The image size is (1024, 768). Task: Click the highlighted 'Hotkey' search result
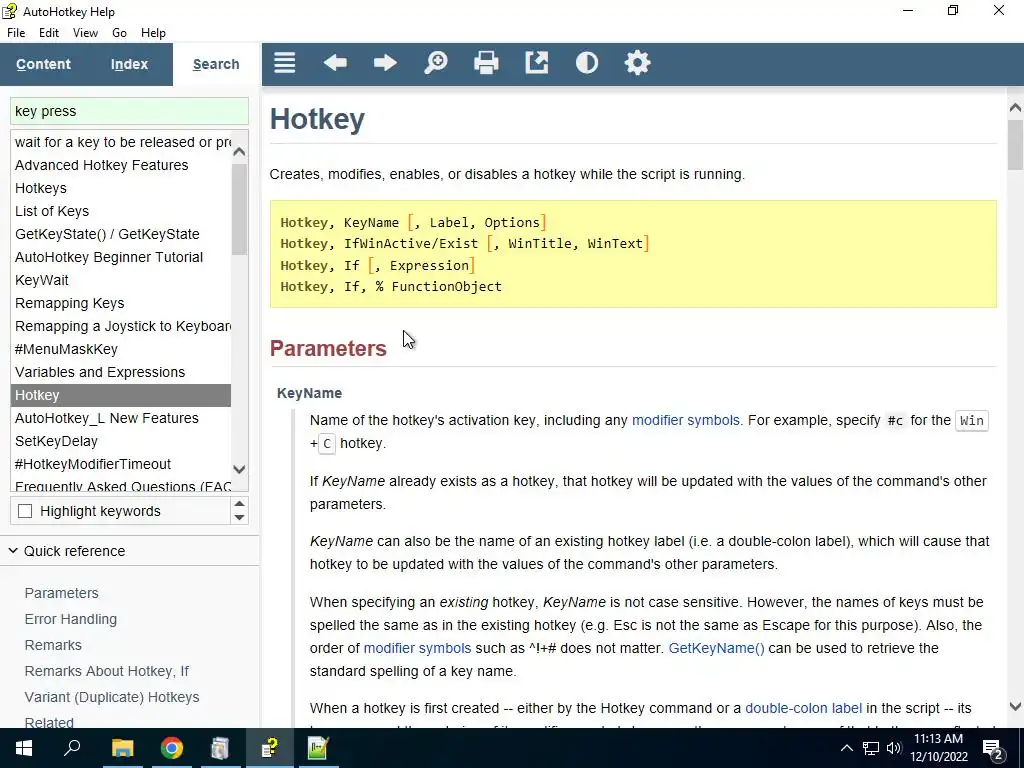click(121, 395)
